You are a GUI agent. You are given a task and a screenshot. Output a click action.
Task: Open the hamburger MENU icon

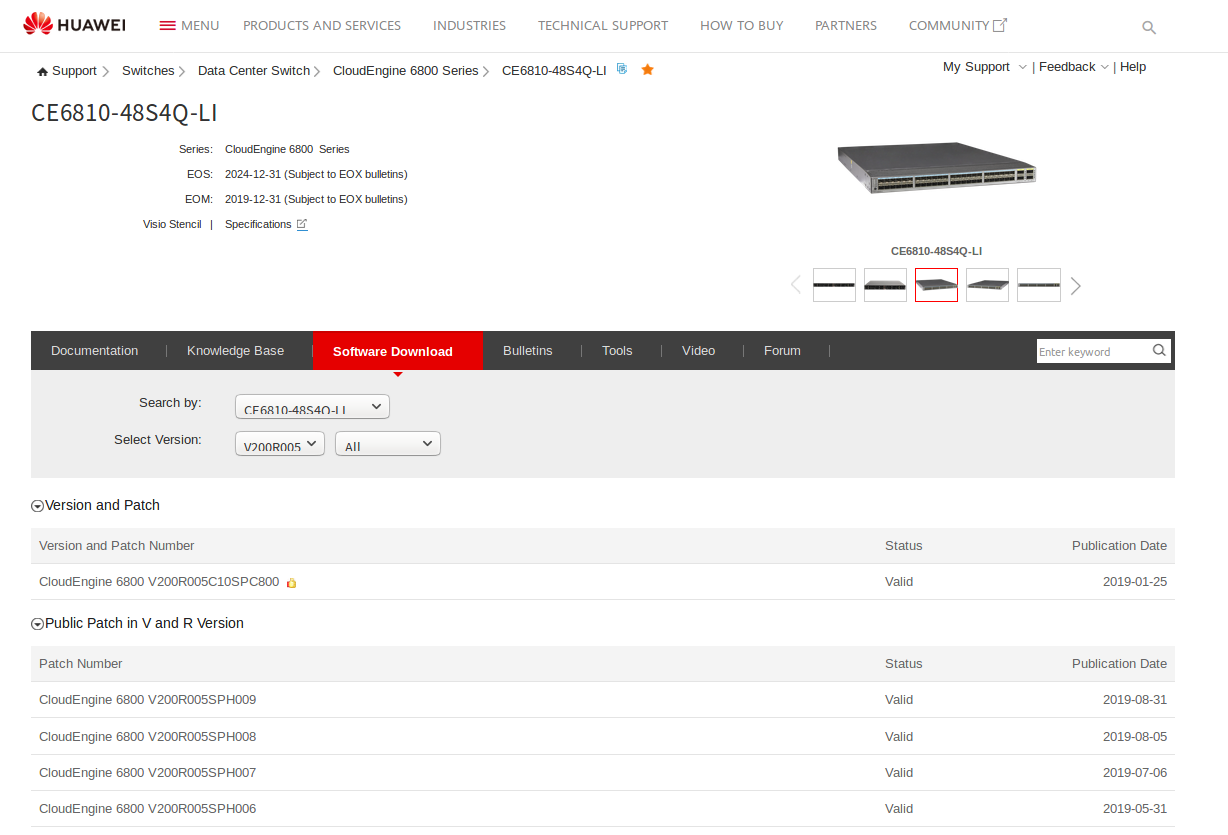coord(168,26)
